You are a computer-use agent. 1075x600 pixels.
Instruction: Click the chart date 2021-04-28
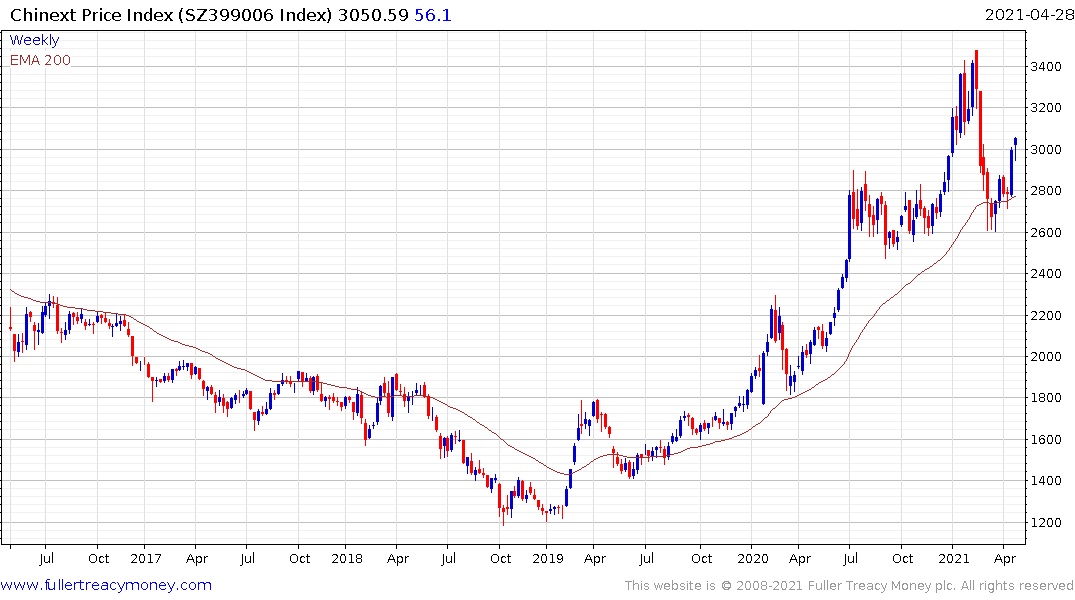click(1028, 14)
